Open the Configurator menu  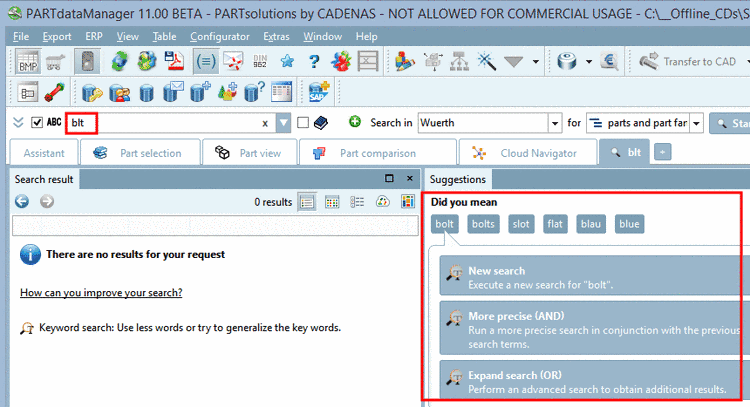point(220,36)
